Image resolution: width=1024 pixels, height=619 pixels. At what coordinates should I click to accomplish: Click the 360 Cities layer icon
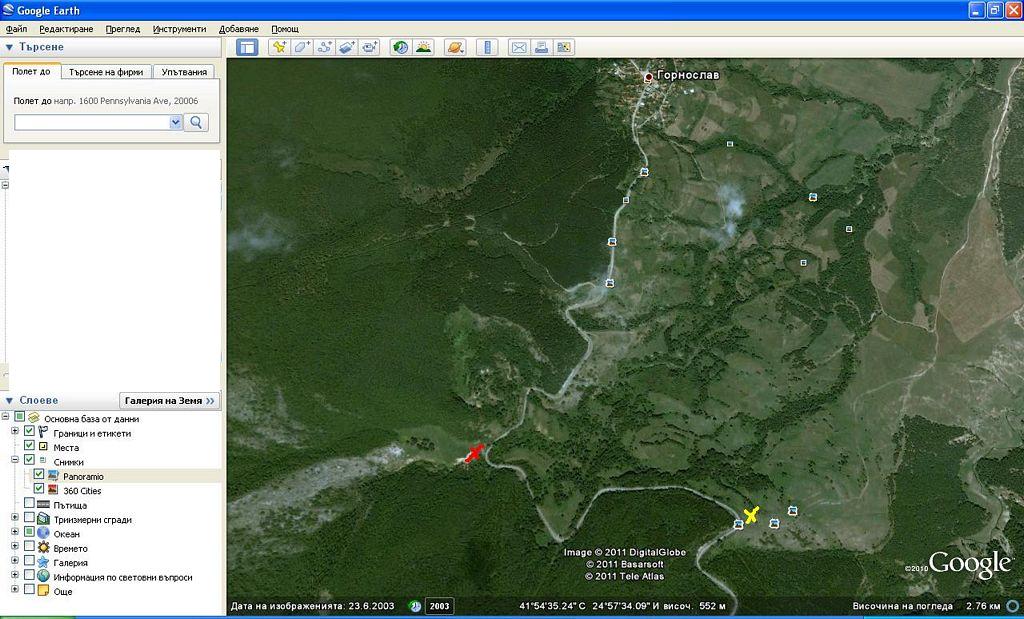[x=53, y=490]
